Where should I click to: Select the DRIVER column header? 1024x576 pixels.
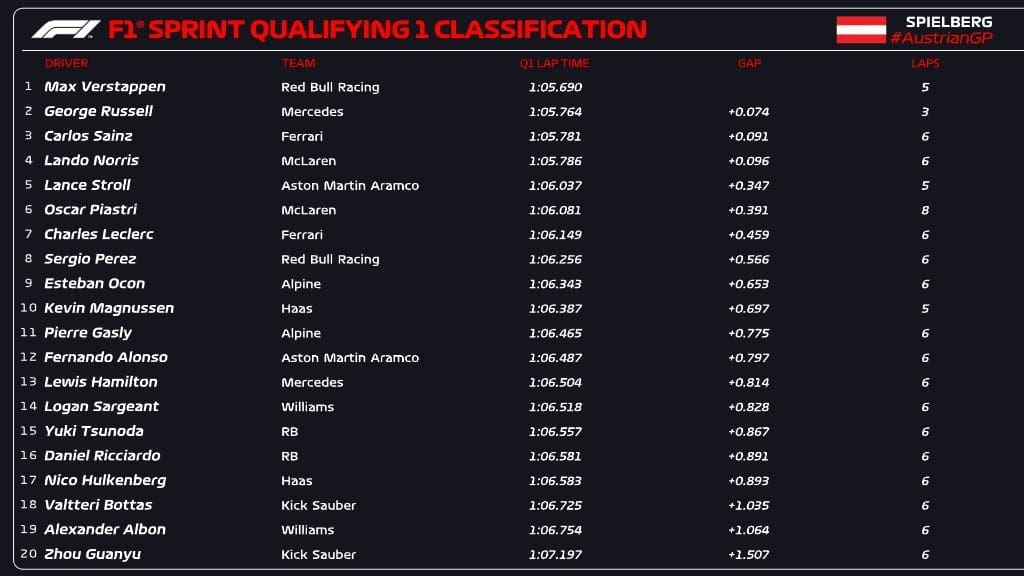click(67, 63)
